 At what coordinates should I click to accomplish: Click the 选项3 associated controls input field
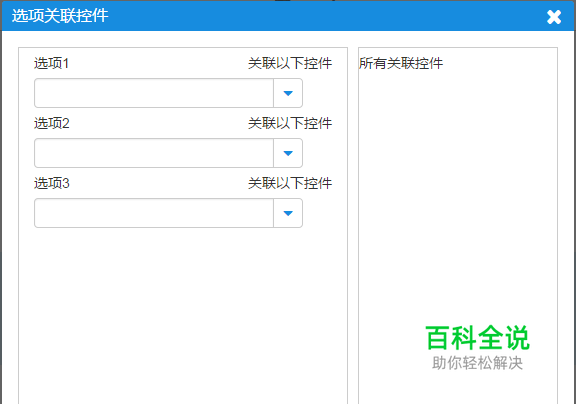tap(154, 213)
